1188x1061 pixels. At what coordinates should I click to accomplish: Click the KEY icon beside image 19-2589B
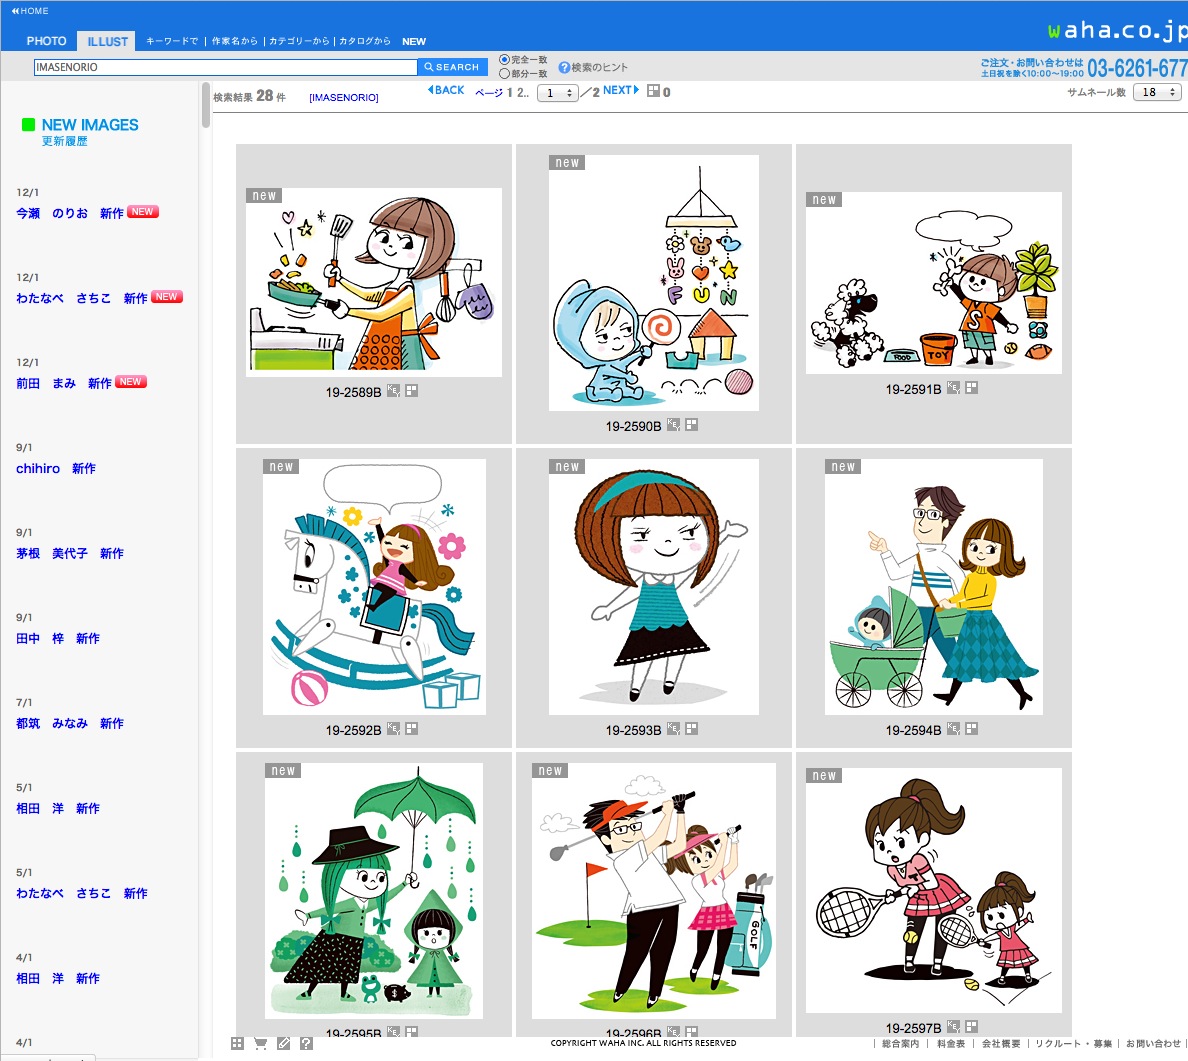393,391
